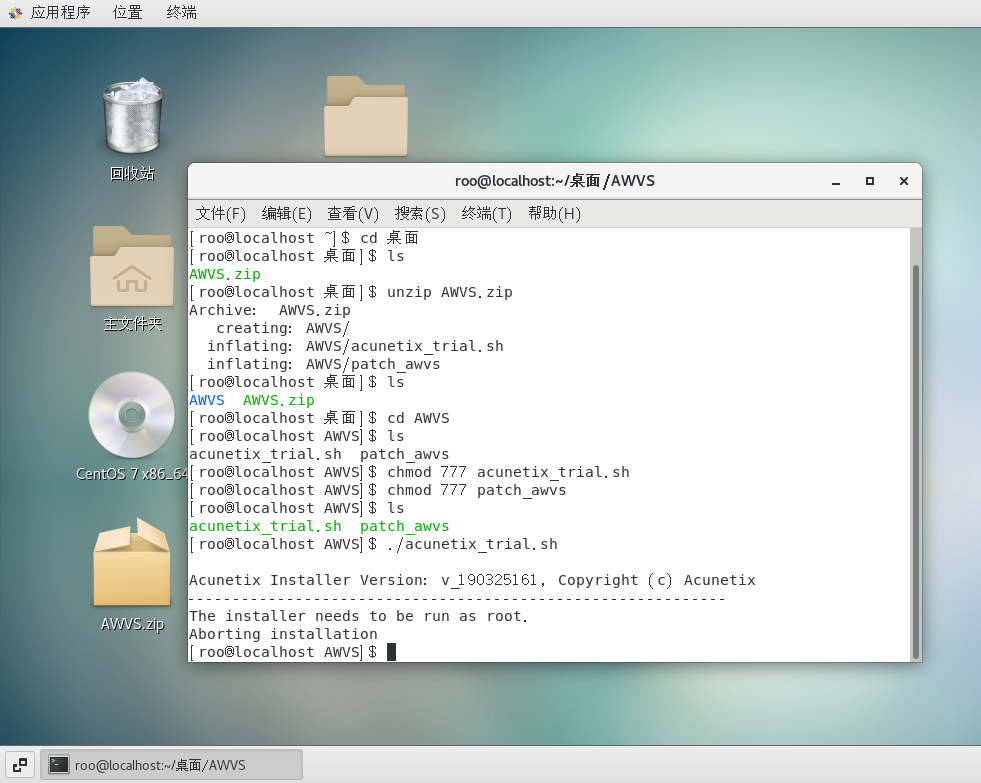Click the './acunetix_trial.sh' command text
Screen dimensions: 981x783
click(x=472, y=544)
